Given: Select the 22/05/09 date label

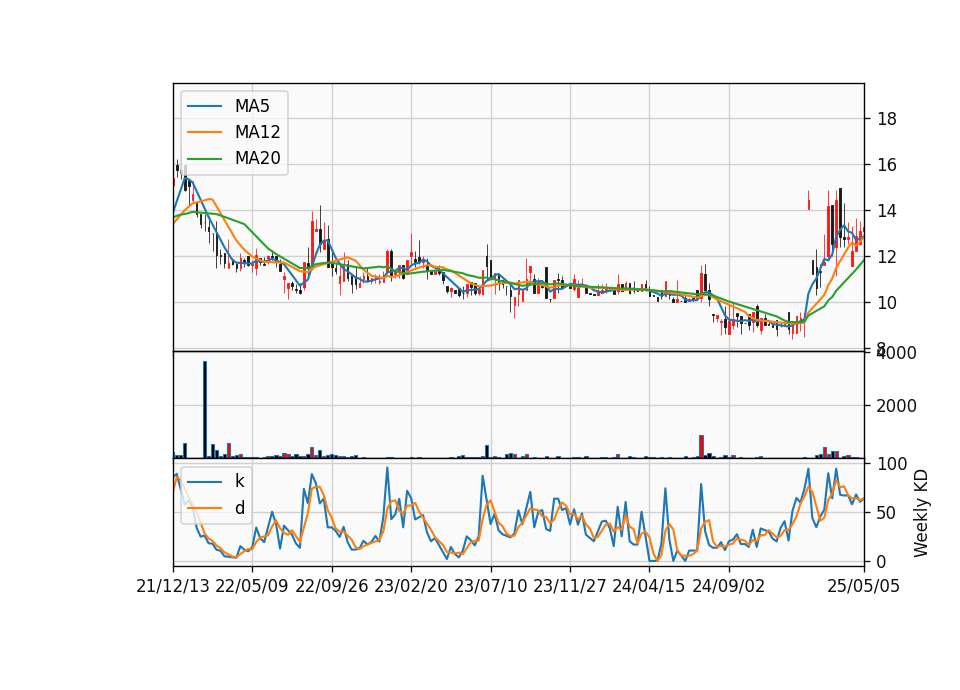Looking at the screenshot, I should pyautogui.click(x=252, y=586).
